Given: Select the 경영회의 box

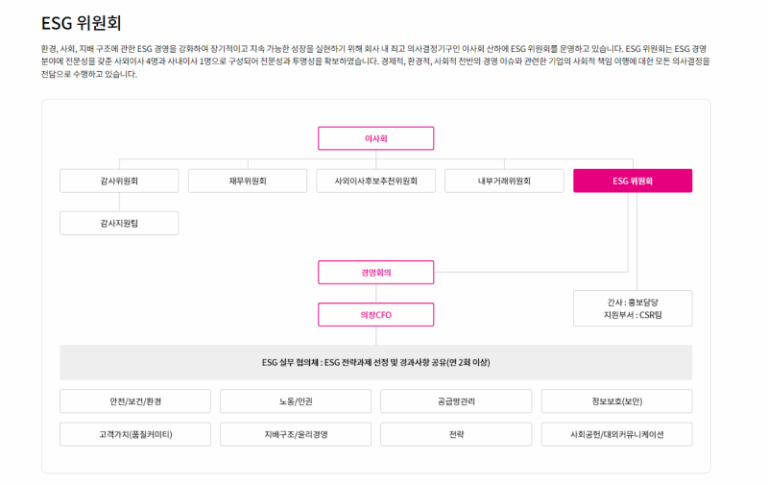Looking at the screenshot, I should pyautogui.click(x=376, y=272).
